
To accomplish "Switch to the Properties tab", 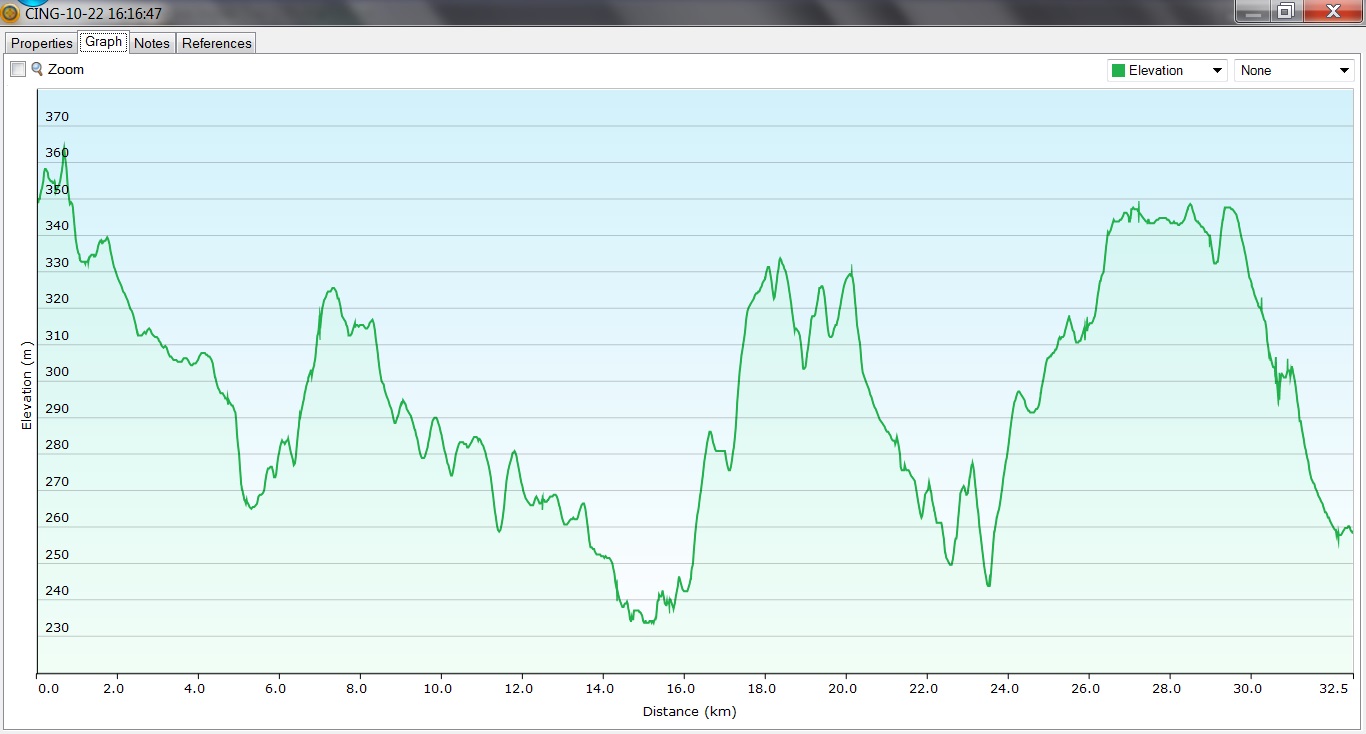I will [x=41, y=43].
